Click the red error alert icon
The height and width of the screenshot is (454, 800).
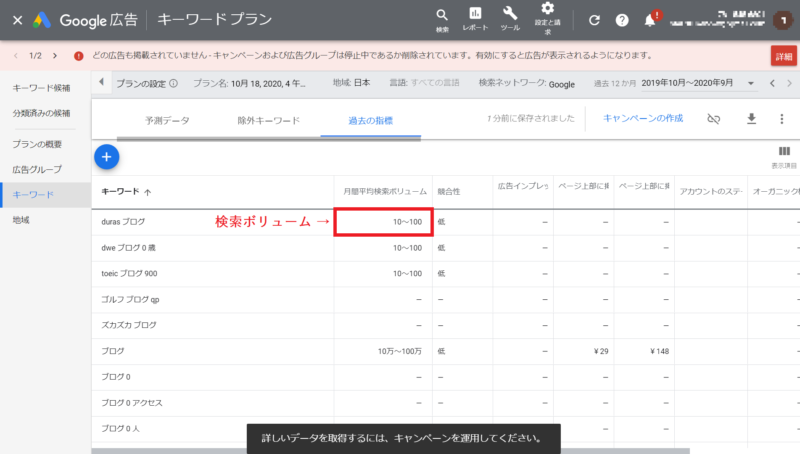(x=79, y=56)
